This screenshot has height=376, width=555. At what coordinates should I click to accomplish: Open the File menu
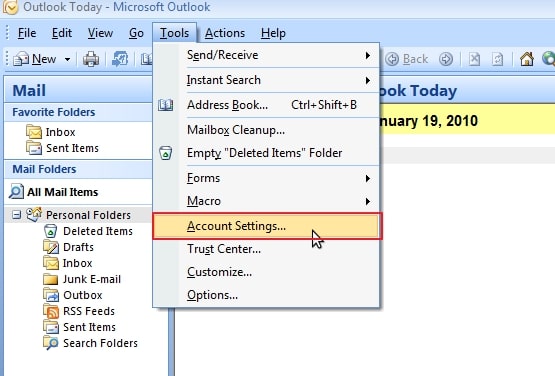tap(27, 33)
